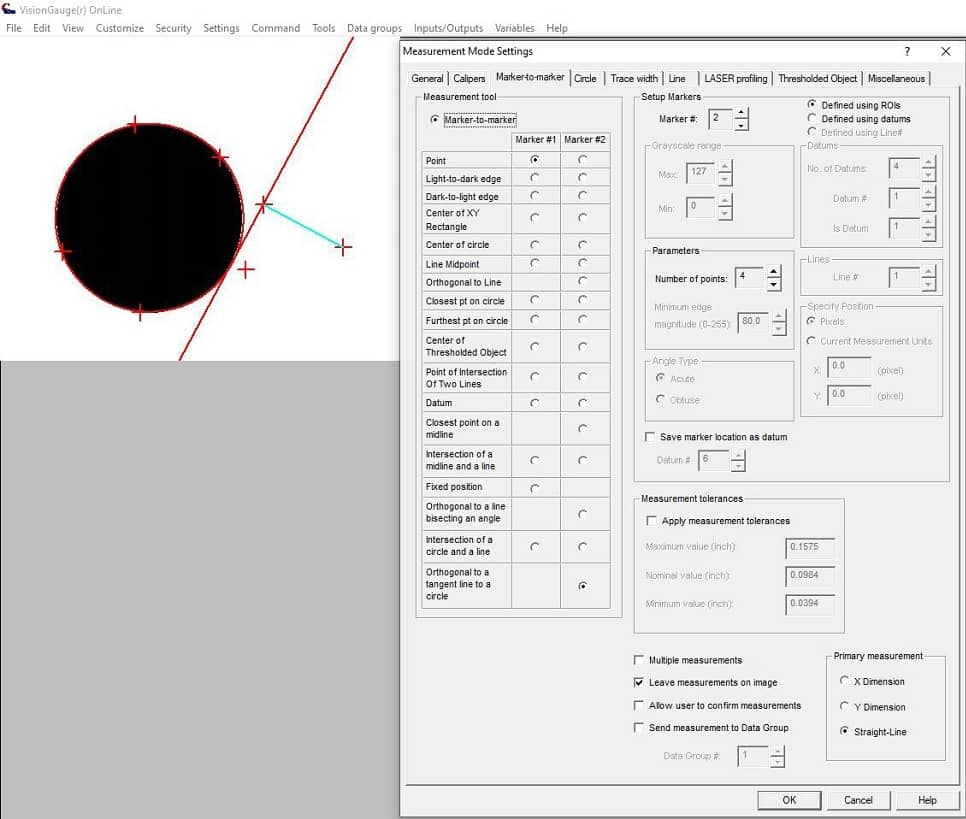Image resolution: width=966 pixels, height=819 pixels.
Task: Open the Customize menu
Action: point(120,28)
